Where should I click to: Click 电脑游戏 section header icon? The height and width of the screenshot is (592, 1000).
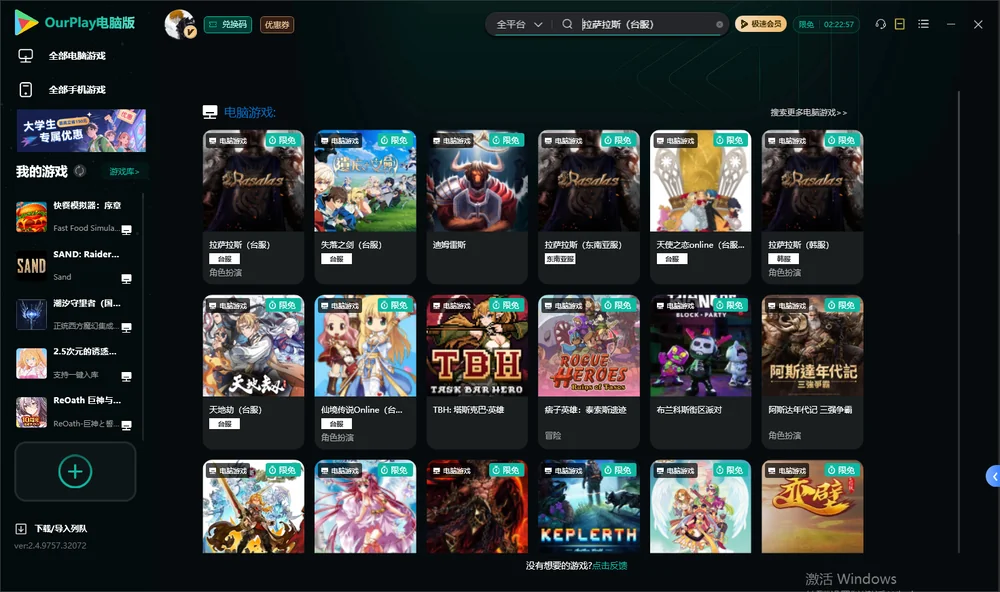(x=210, y=112)
